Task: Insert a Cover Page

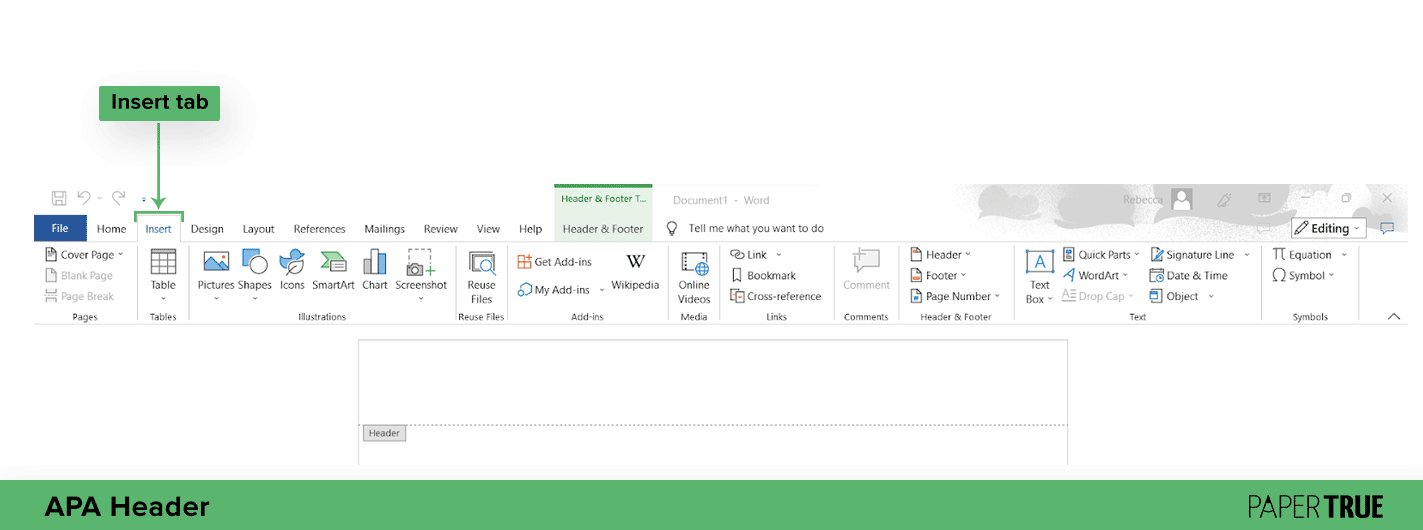Action: tap(85, 255)
